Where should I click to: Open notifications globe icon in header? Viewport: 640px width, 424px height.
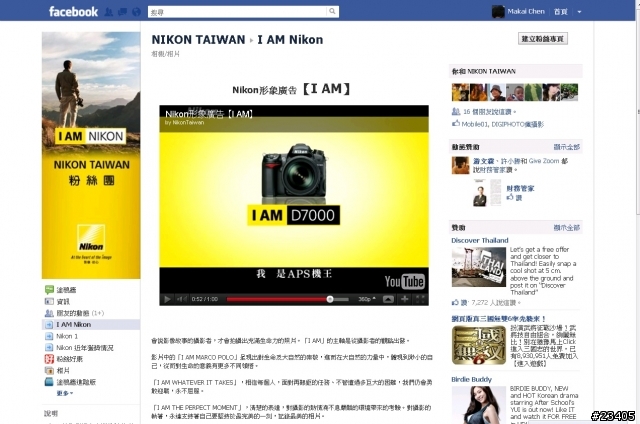click(136, 12)
